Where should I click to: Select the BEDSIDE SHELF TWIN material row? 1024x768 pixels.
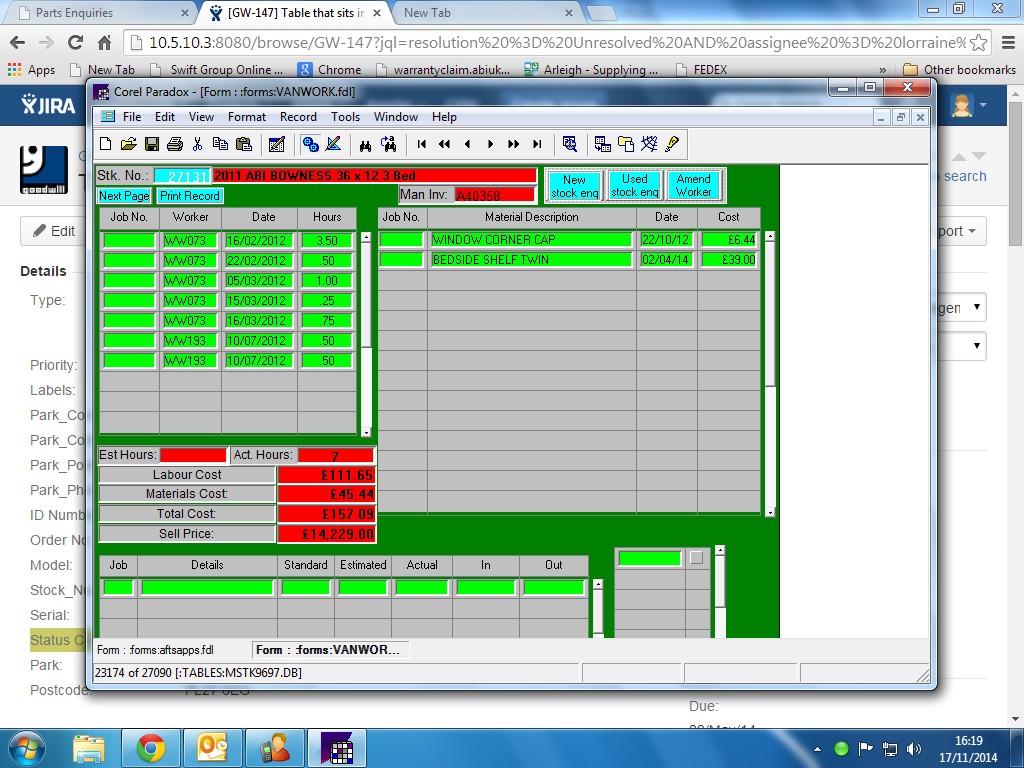point(532,260)
